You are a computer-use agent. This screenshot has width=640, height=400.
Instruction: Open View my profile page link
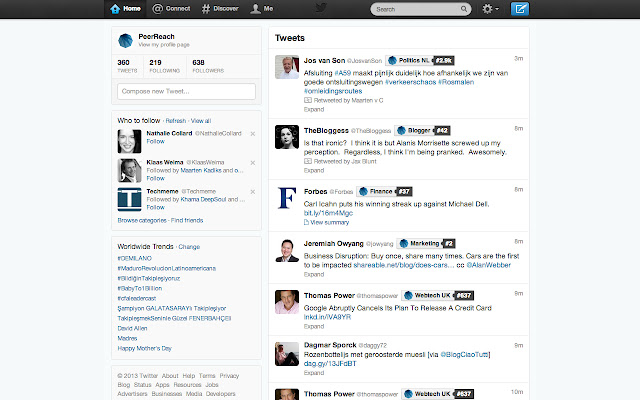coord(164,44)
